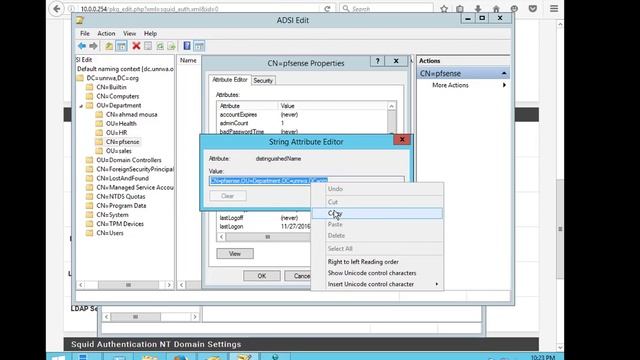This screenshot has height=360, width=640.
Task: Select CN=pfsense in the tree
Action: (x=122, y=142)
